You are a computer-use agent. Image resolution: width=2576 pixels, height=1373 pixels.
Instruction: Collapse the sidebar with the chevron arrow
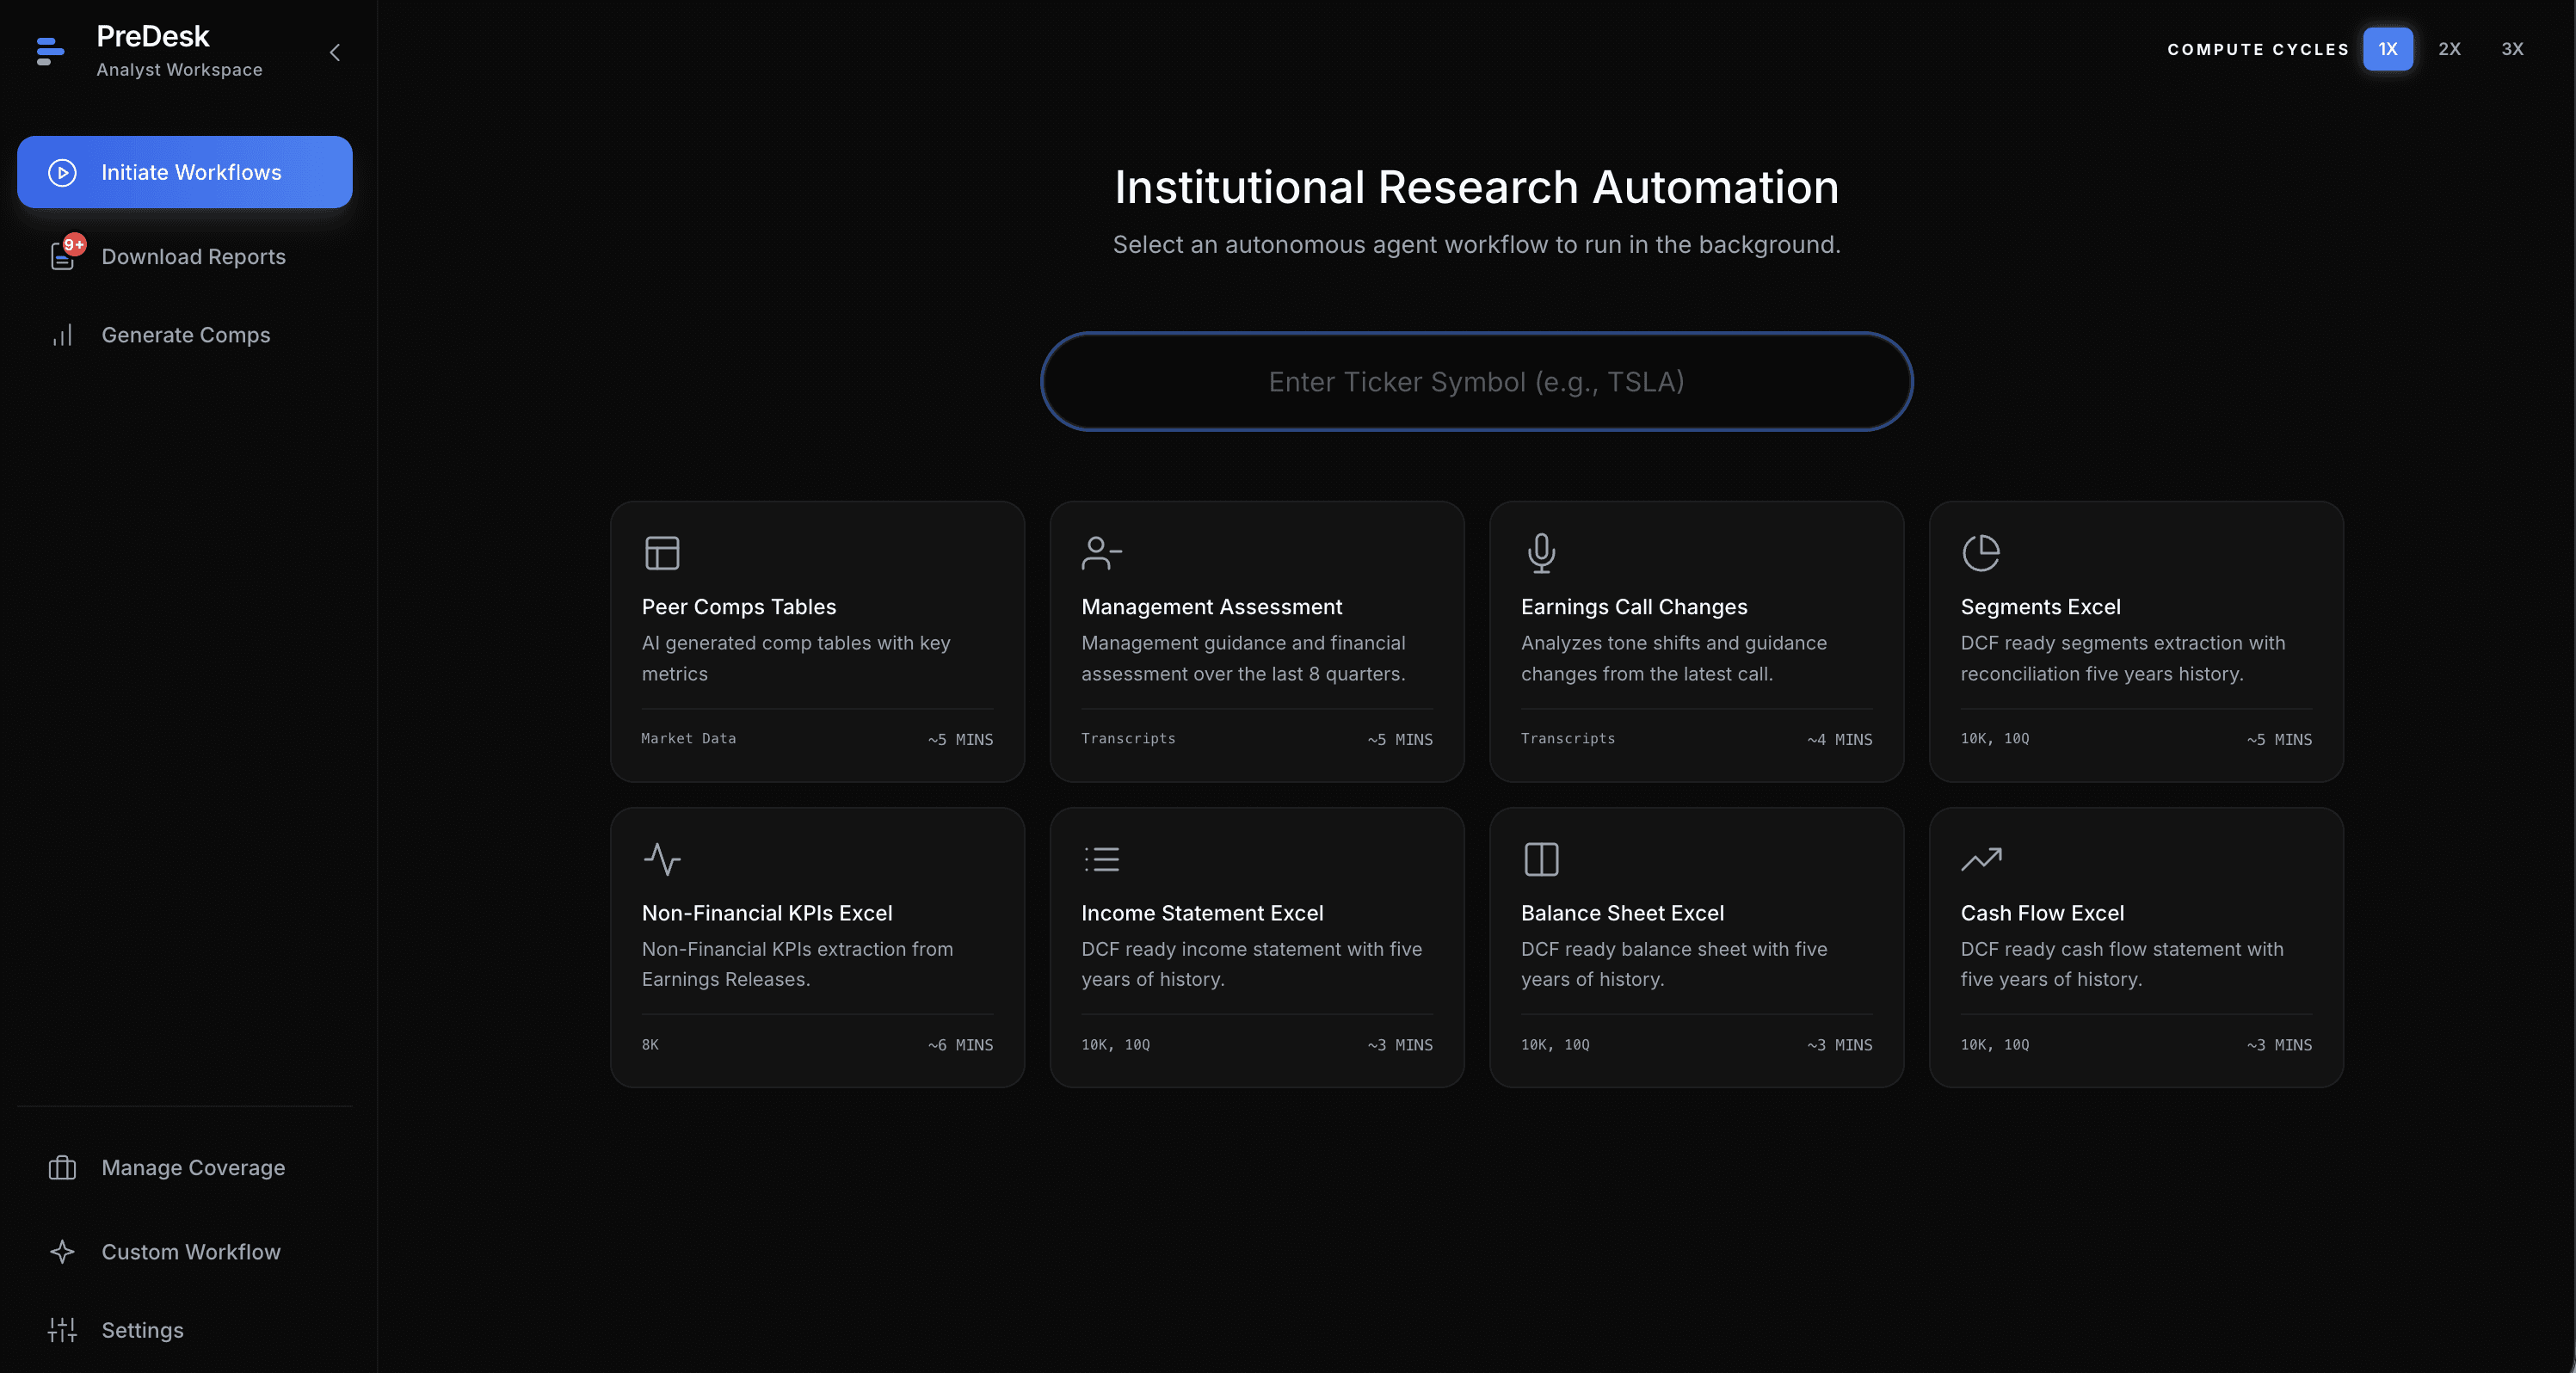(x=335, y=52)
